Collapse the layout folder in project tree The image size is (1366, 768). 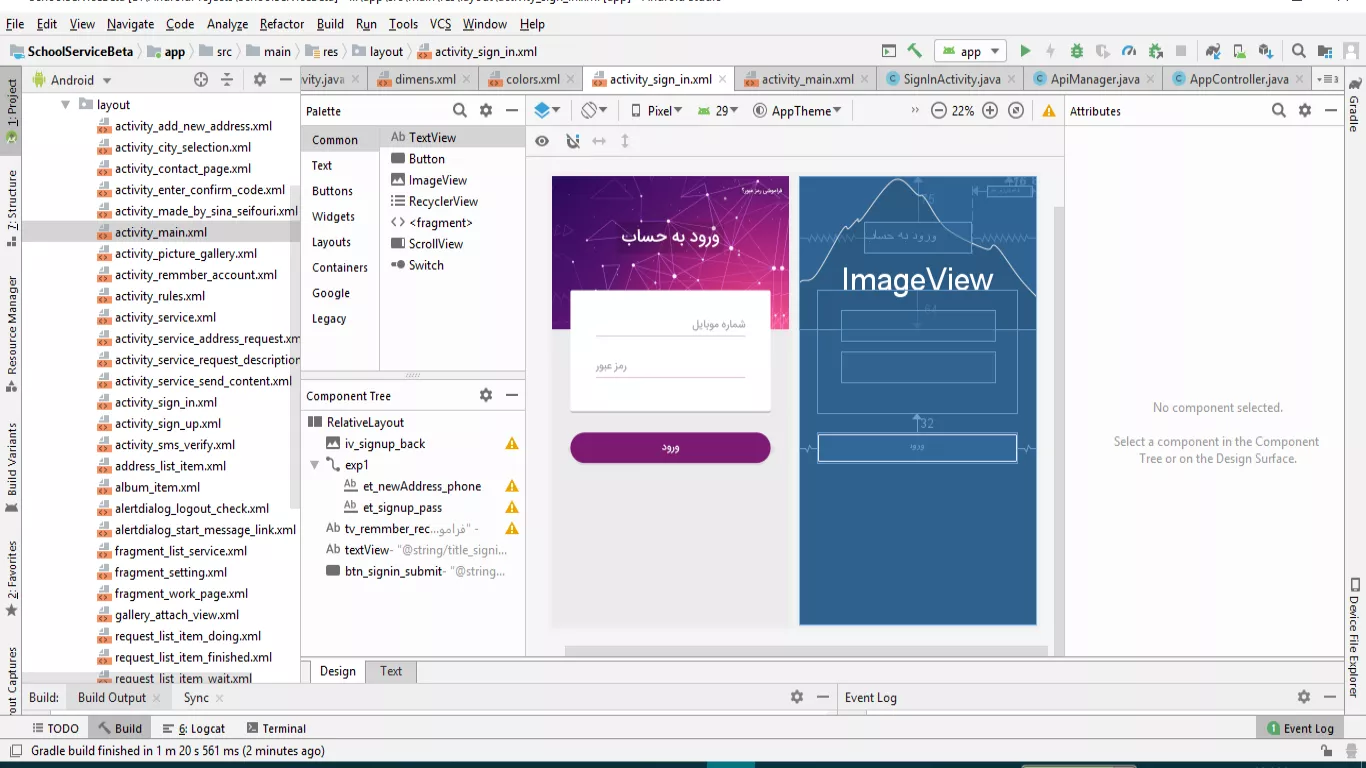[x=65, y=104]
